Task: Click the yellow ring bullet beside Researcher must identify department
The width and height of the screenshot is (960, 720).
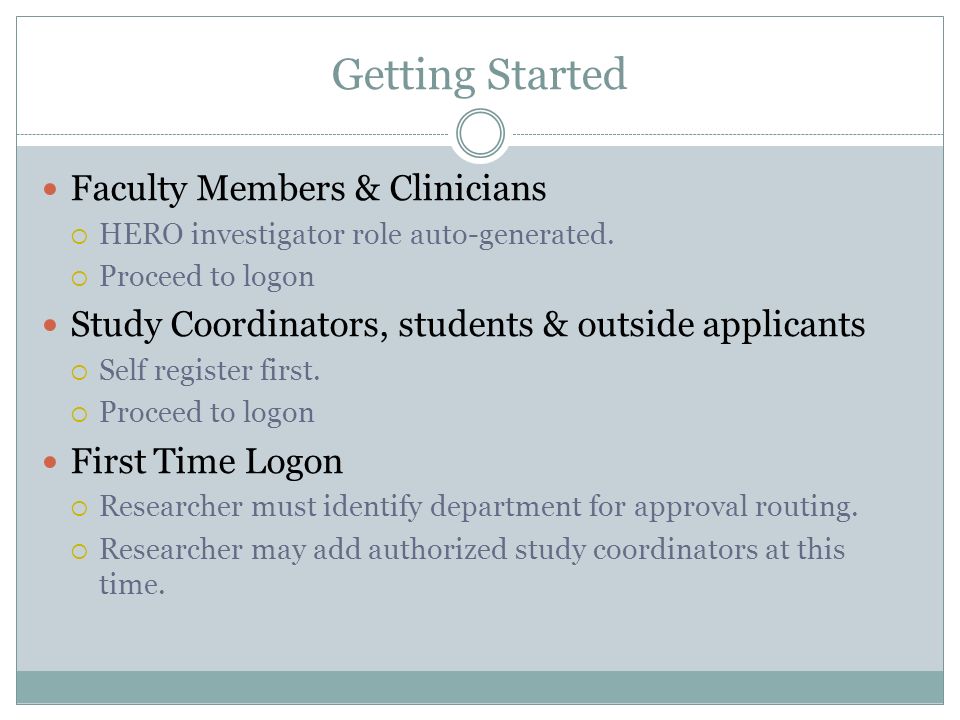Action: tap(80, 508)
